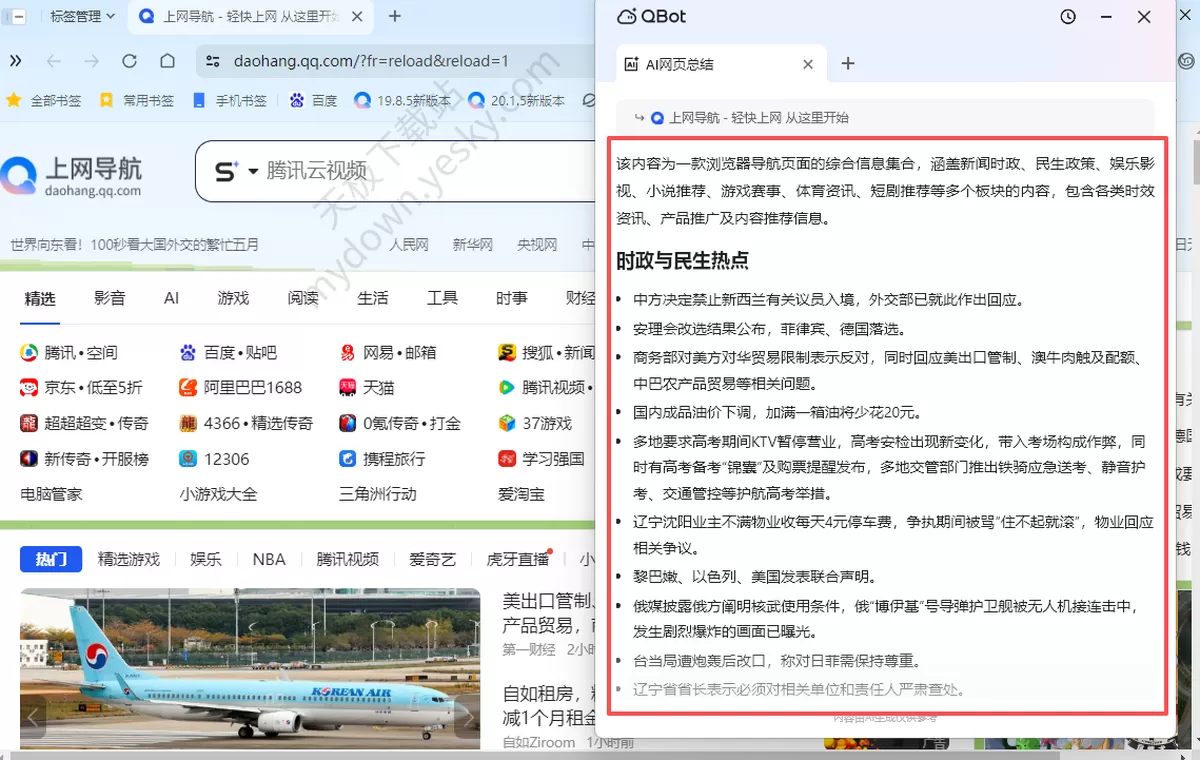This screenshot has height=760, width=1200.
Task: Select the 爱奇艺 news tab
Action: [x=432, y=559]
